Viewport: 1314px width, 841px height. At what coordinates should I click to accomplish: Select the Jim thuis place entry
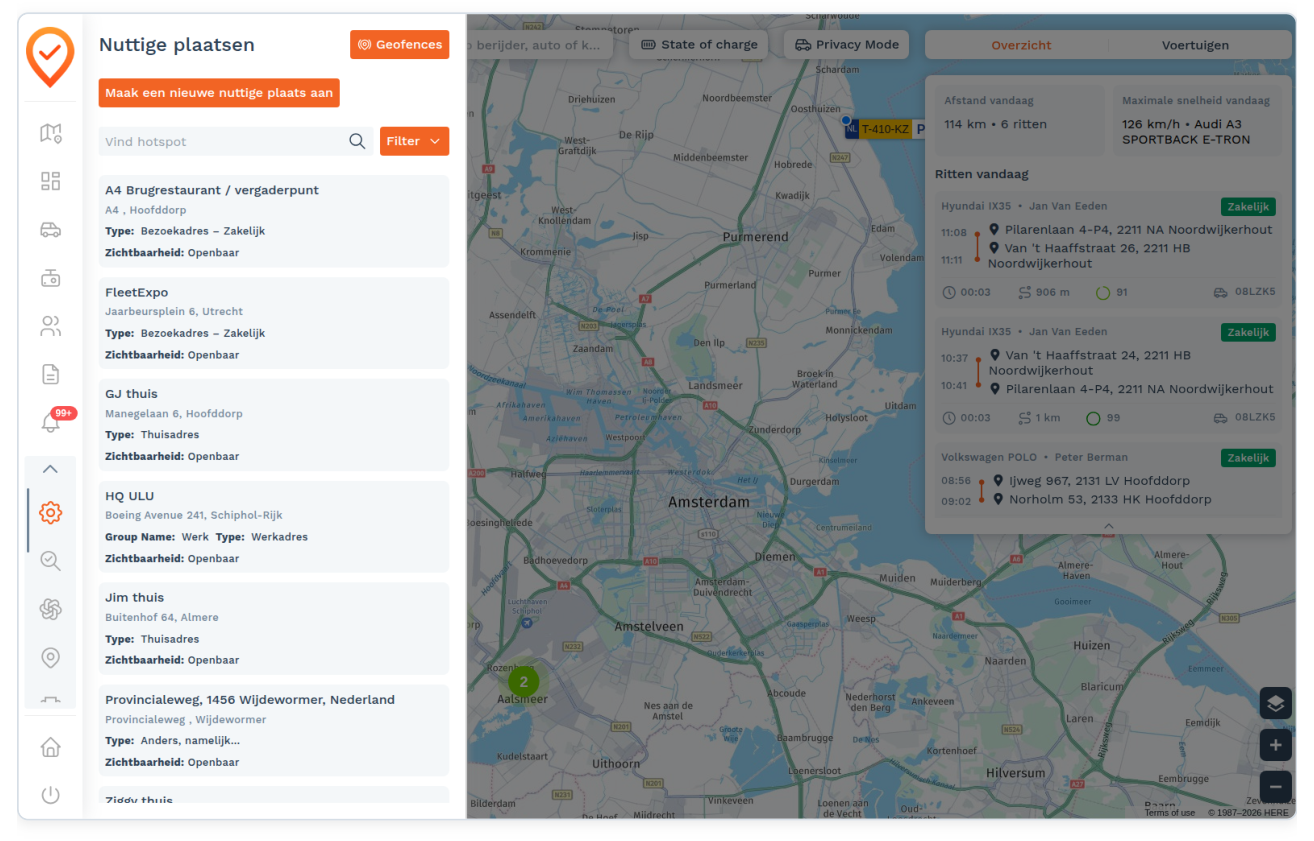[274, 629]
